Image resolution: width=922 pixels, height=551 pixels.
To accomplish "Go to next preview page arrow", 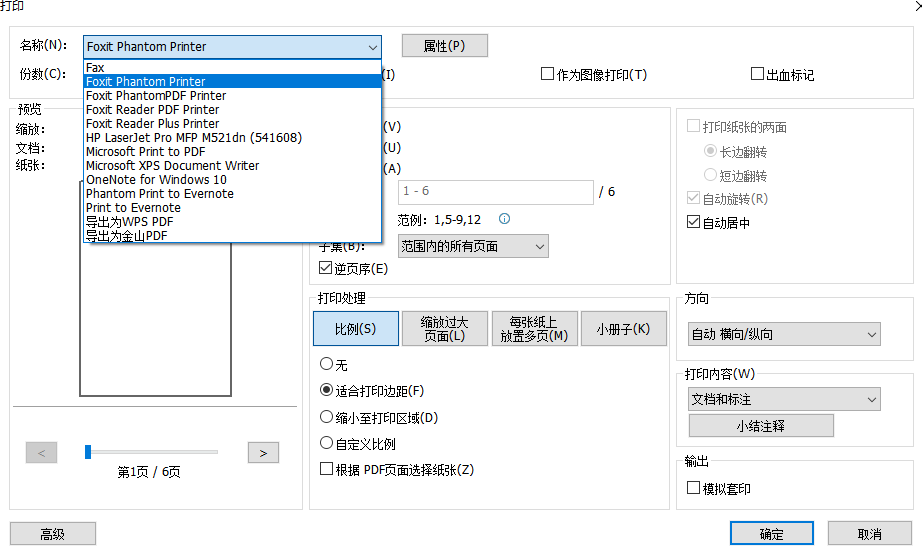I will point(263,453).
